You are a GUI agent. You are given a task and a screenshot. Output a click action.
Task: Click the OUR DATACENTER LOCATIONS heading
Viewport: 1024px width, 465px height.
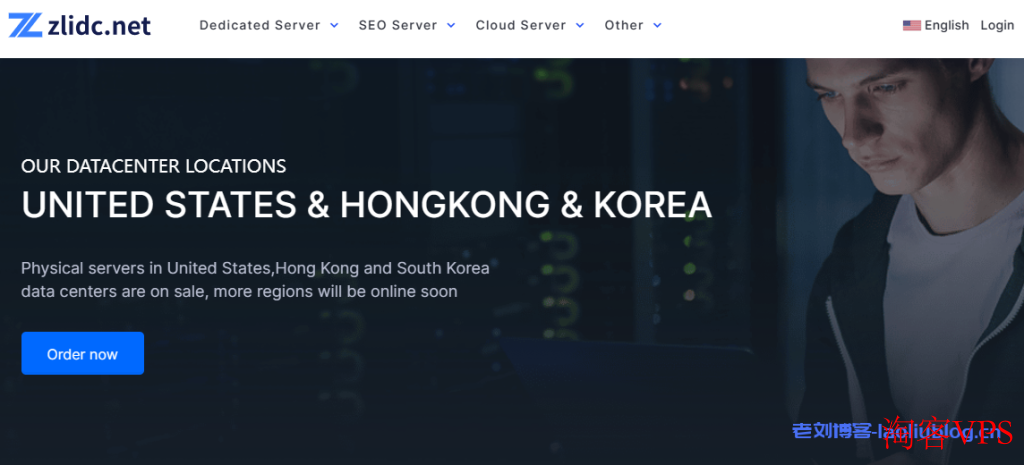(153, 167)
